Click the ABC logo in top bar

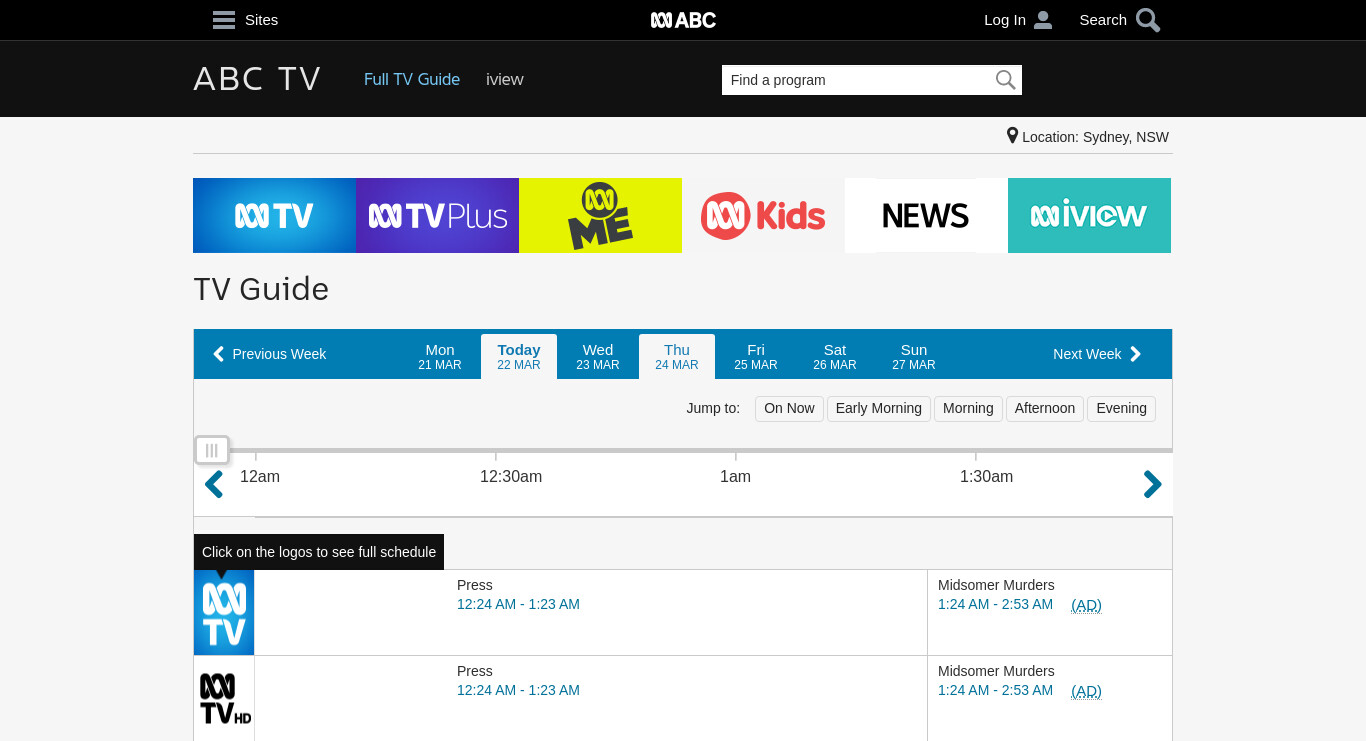coord(683,20)
